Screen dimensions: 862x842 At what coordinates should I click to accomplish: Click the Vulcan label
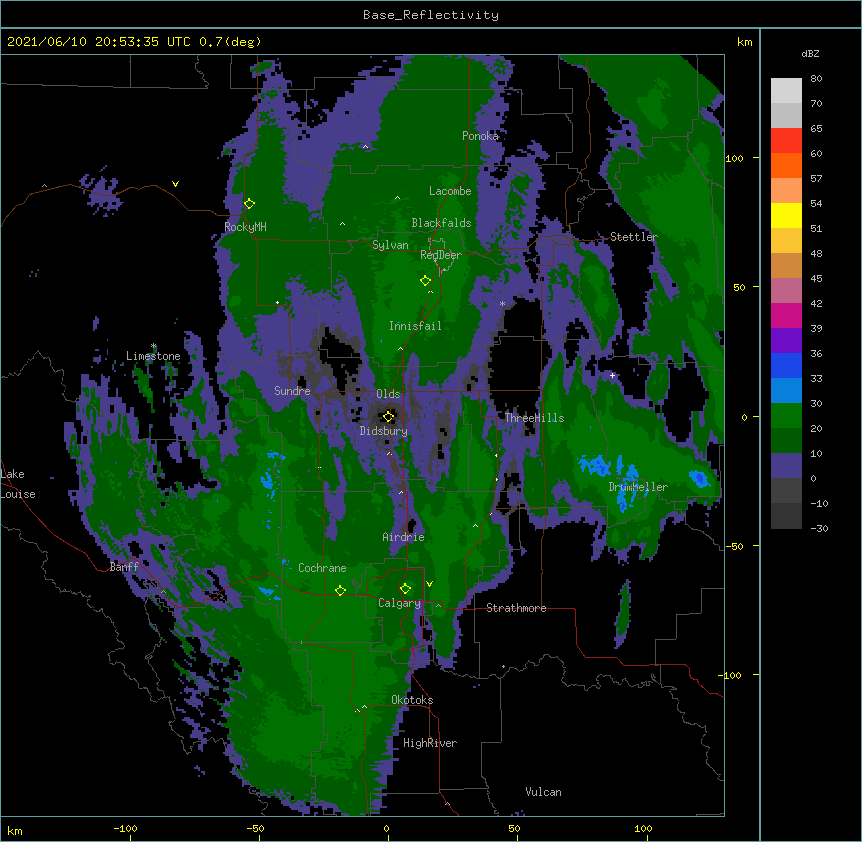(x=543, y=792)
